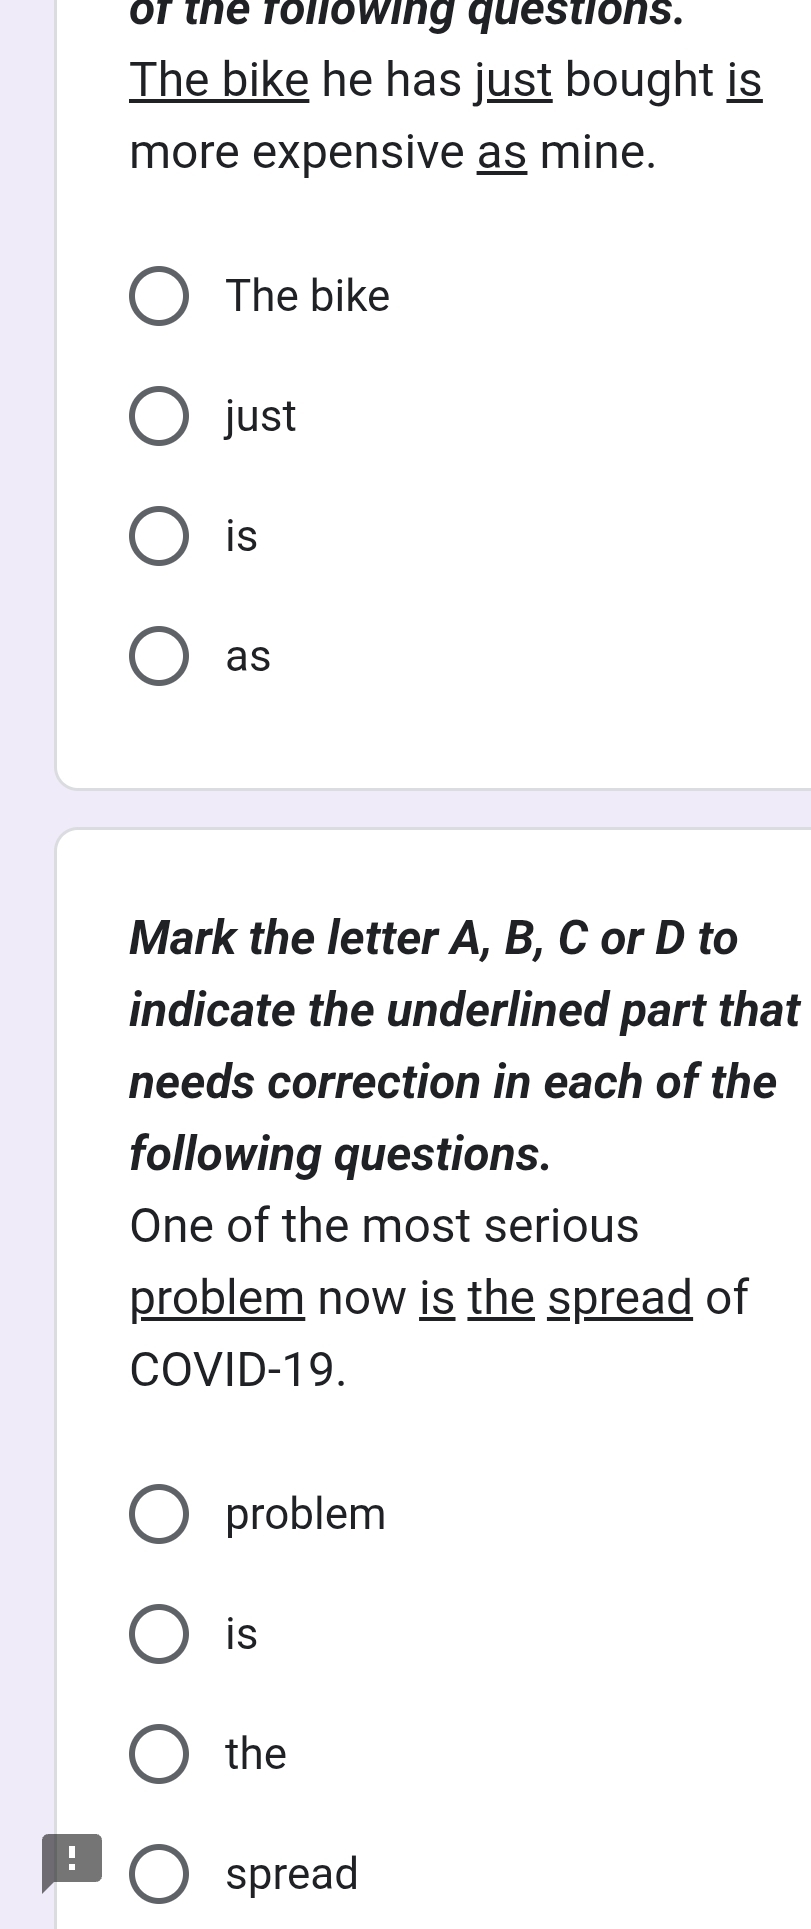This screenshot has width=811, height=1929.
Task: Select the "problem" answer radio circle
Action: [158, 1515]
